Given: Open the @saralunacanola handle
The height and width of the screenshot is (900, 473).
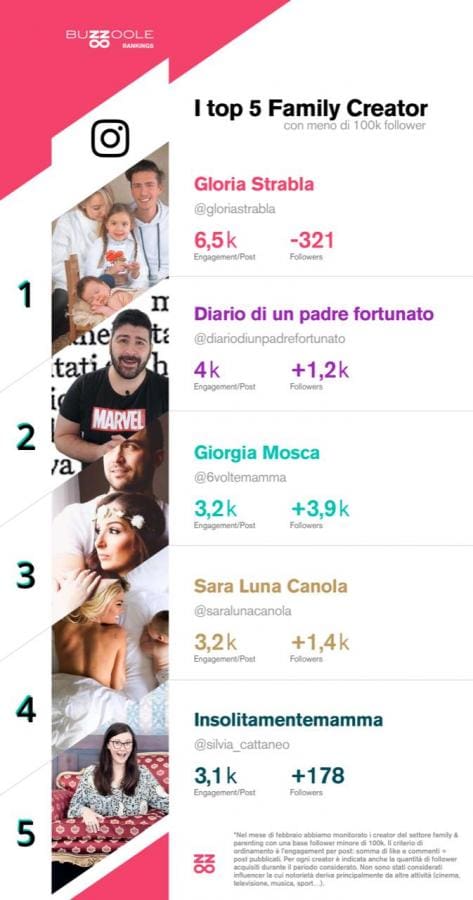Looking at the screenshot, I should tap(243, 611).
